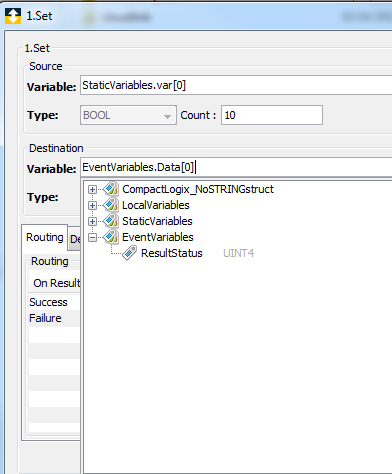Select the Success routing row
The width and height of the screenshot is (392, 474).
pyautogui.click(x=54, y=302)
